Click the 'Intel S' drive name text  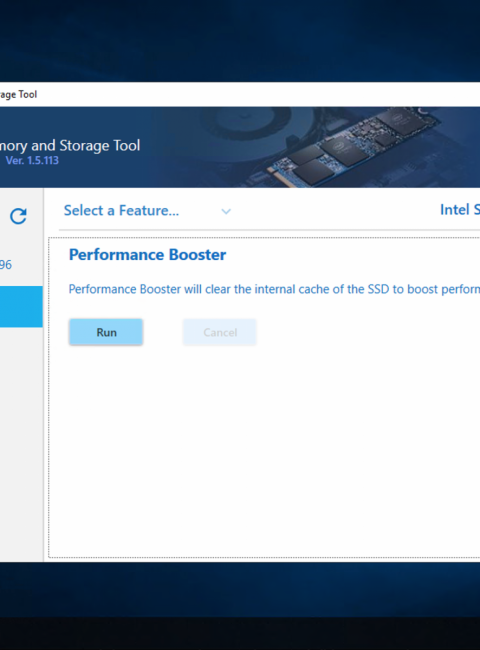coord(460,210)
